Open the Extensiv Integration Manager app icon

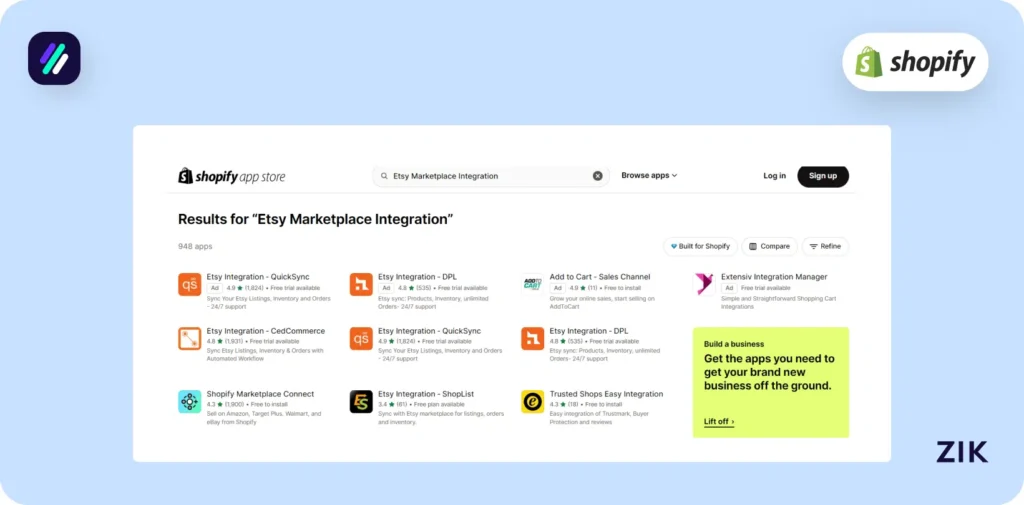pos(705,284)
